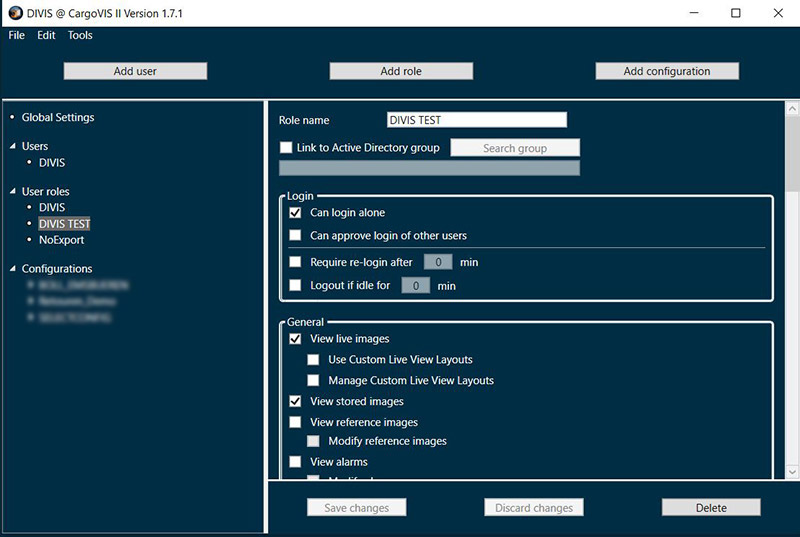Uncheck View stored images
800x537 pixels.
tap(295, 401)
